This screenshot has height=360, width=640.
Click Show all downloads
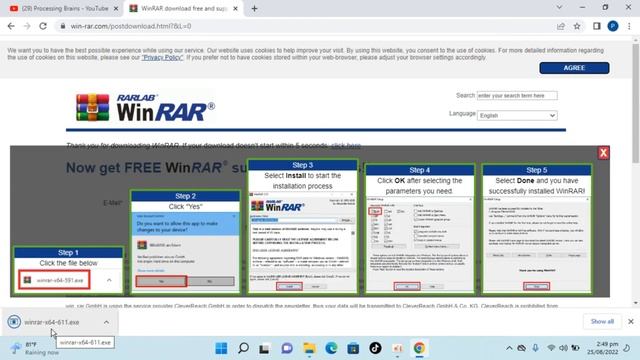point(602,322)
